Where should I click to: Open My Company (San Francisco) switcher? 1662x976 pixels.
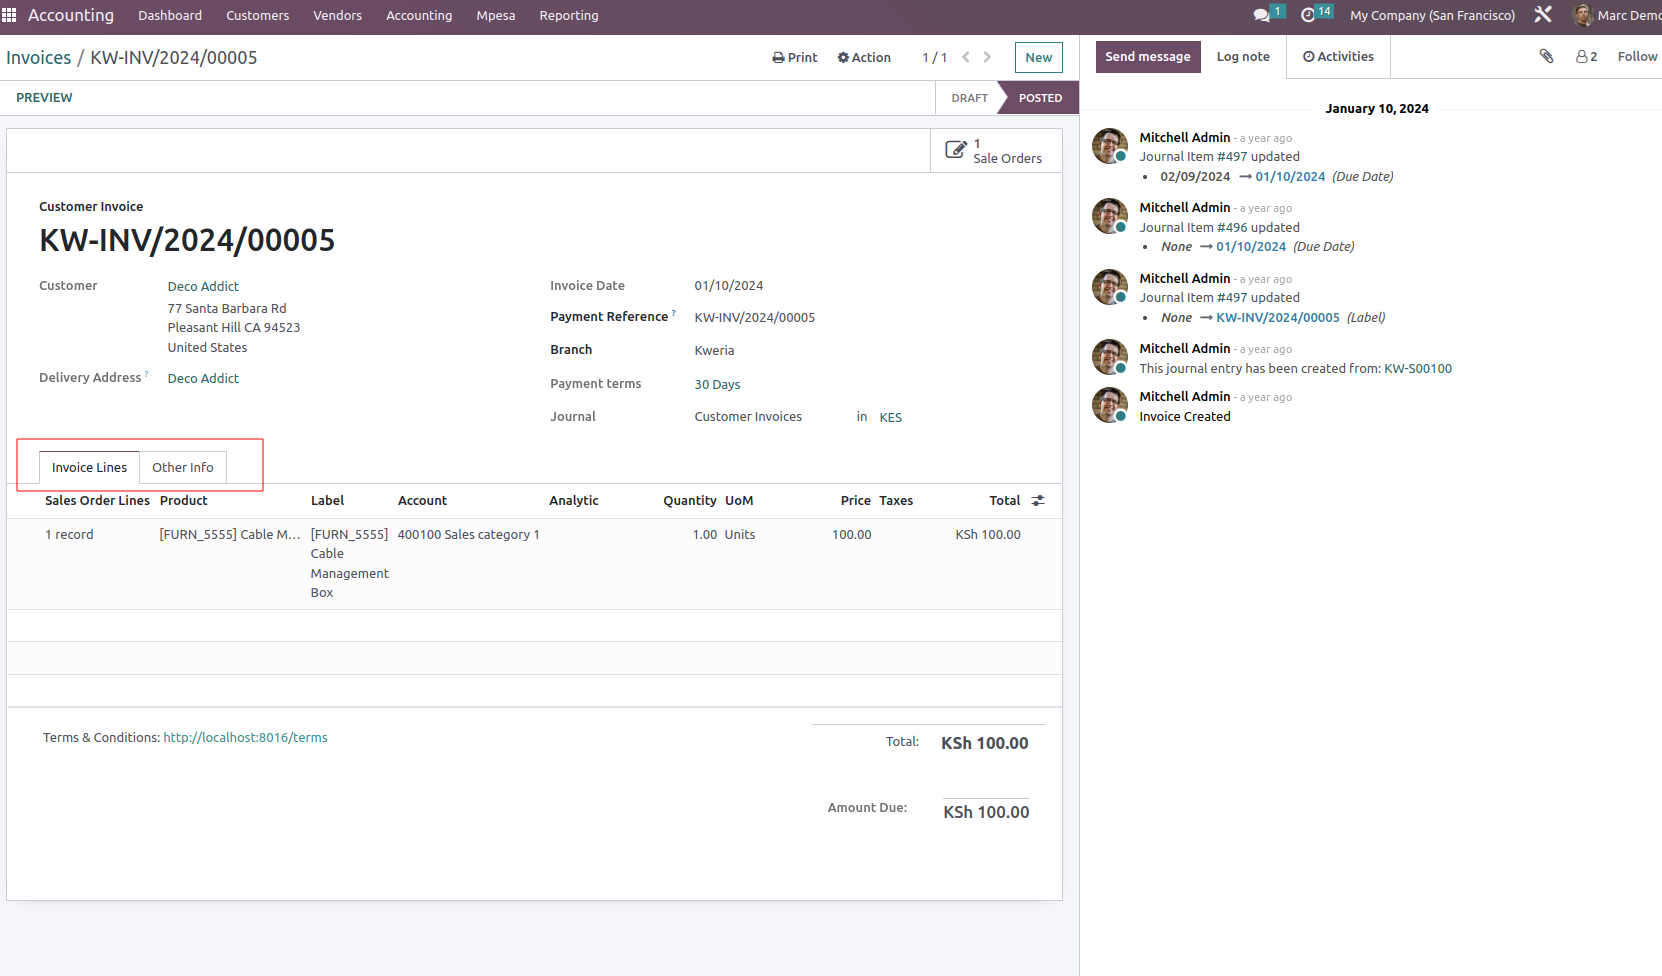1432,15
